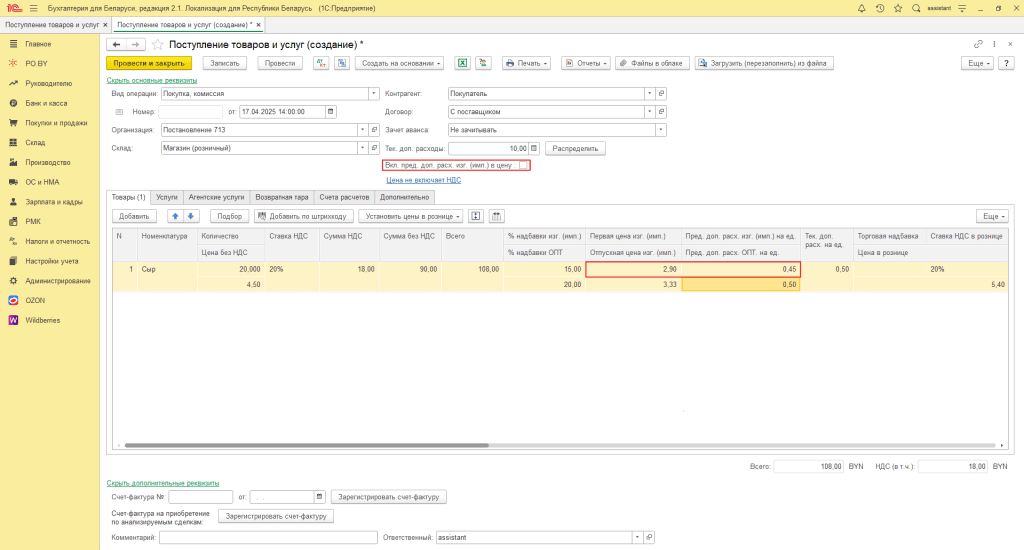Click the table icon in goods toolbar

(496, 216)
